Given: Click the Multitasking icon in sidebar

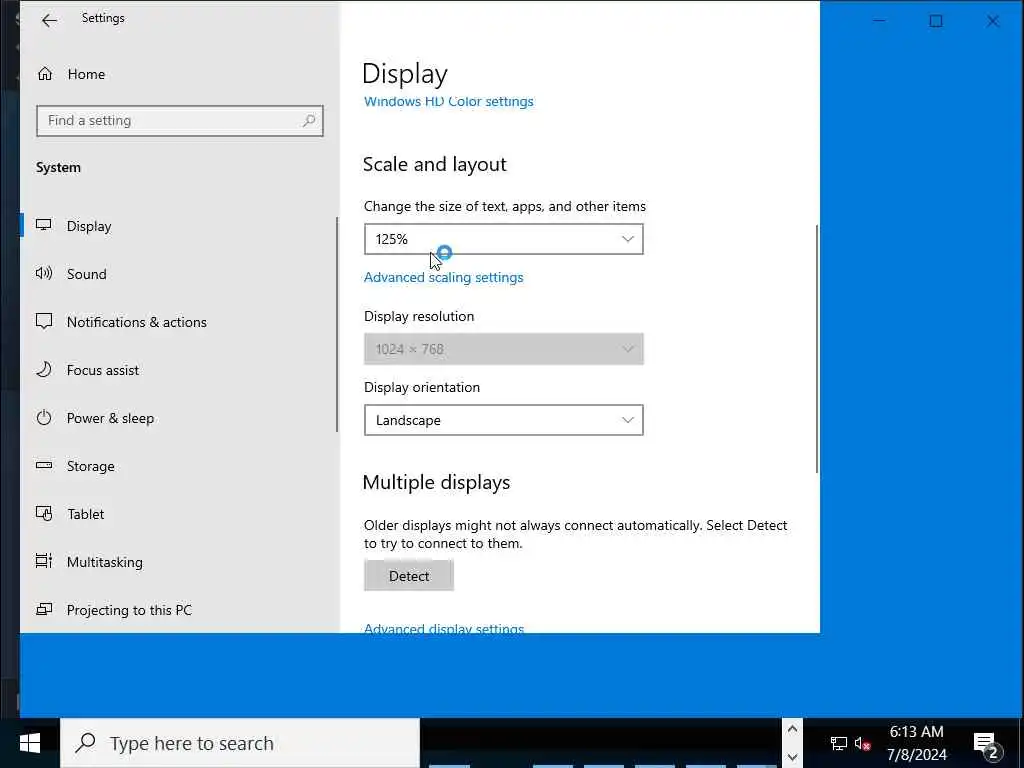Looking at the screenshot, I should click(x=44, y=561).
